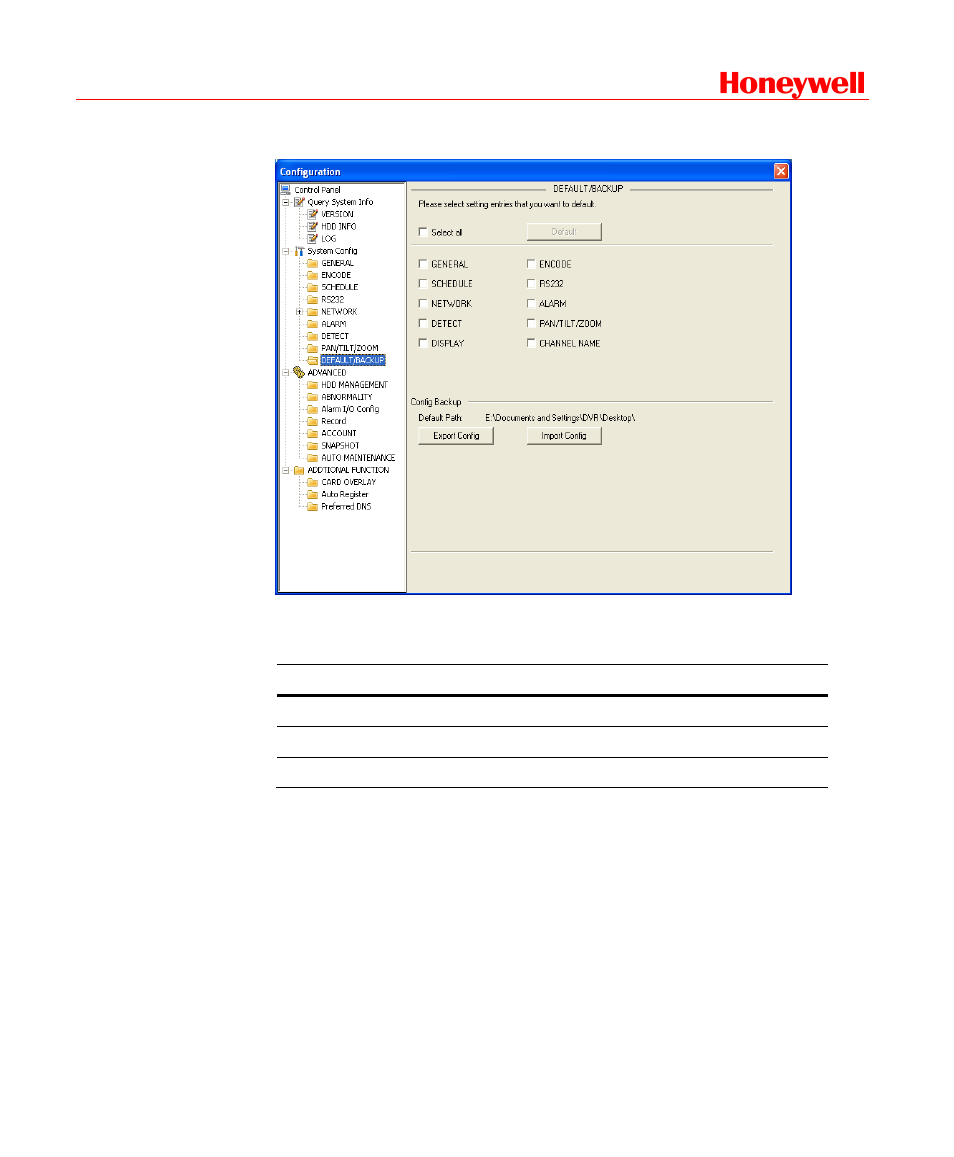954x1157 pixels.
Task: Click the SNAPSHOT folder icon
Action: 313,446
